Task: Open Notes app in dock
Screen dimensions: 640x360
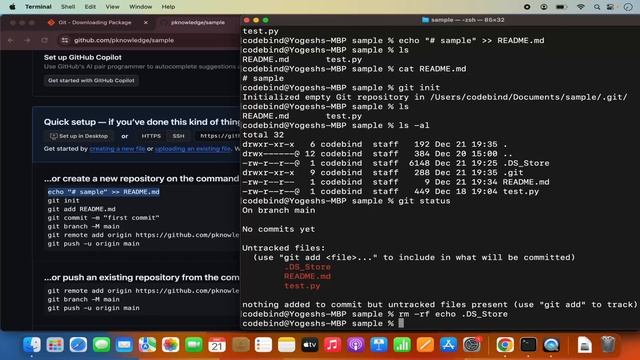Action: [x=287, y=345]
